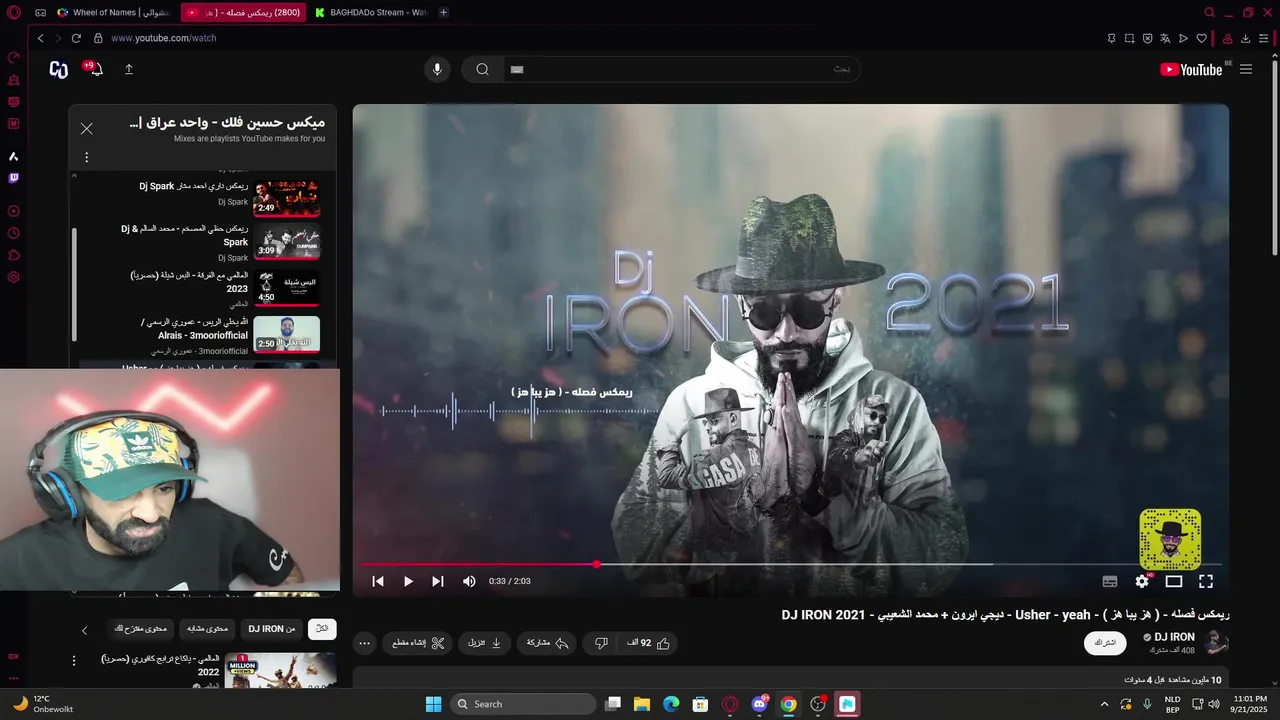The width and height of the screenshot is (1280, 720).
Task: Open the DJ IRON channel name link
Action: click(x=1174, y=637)
